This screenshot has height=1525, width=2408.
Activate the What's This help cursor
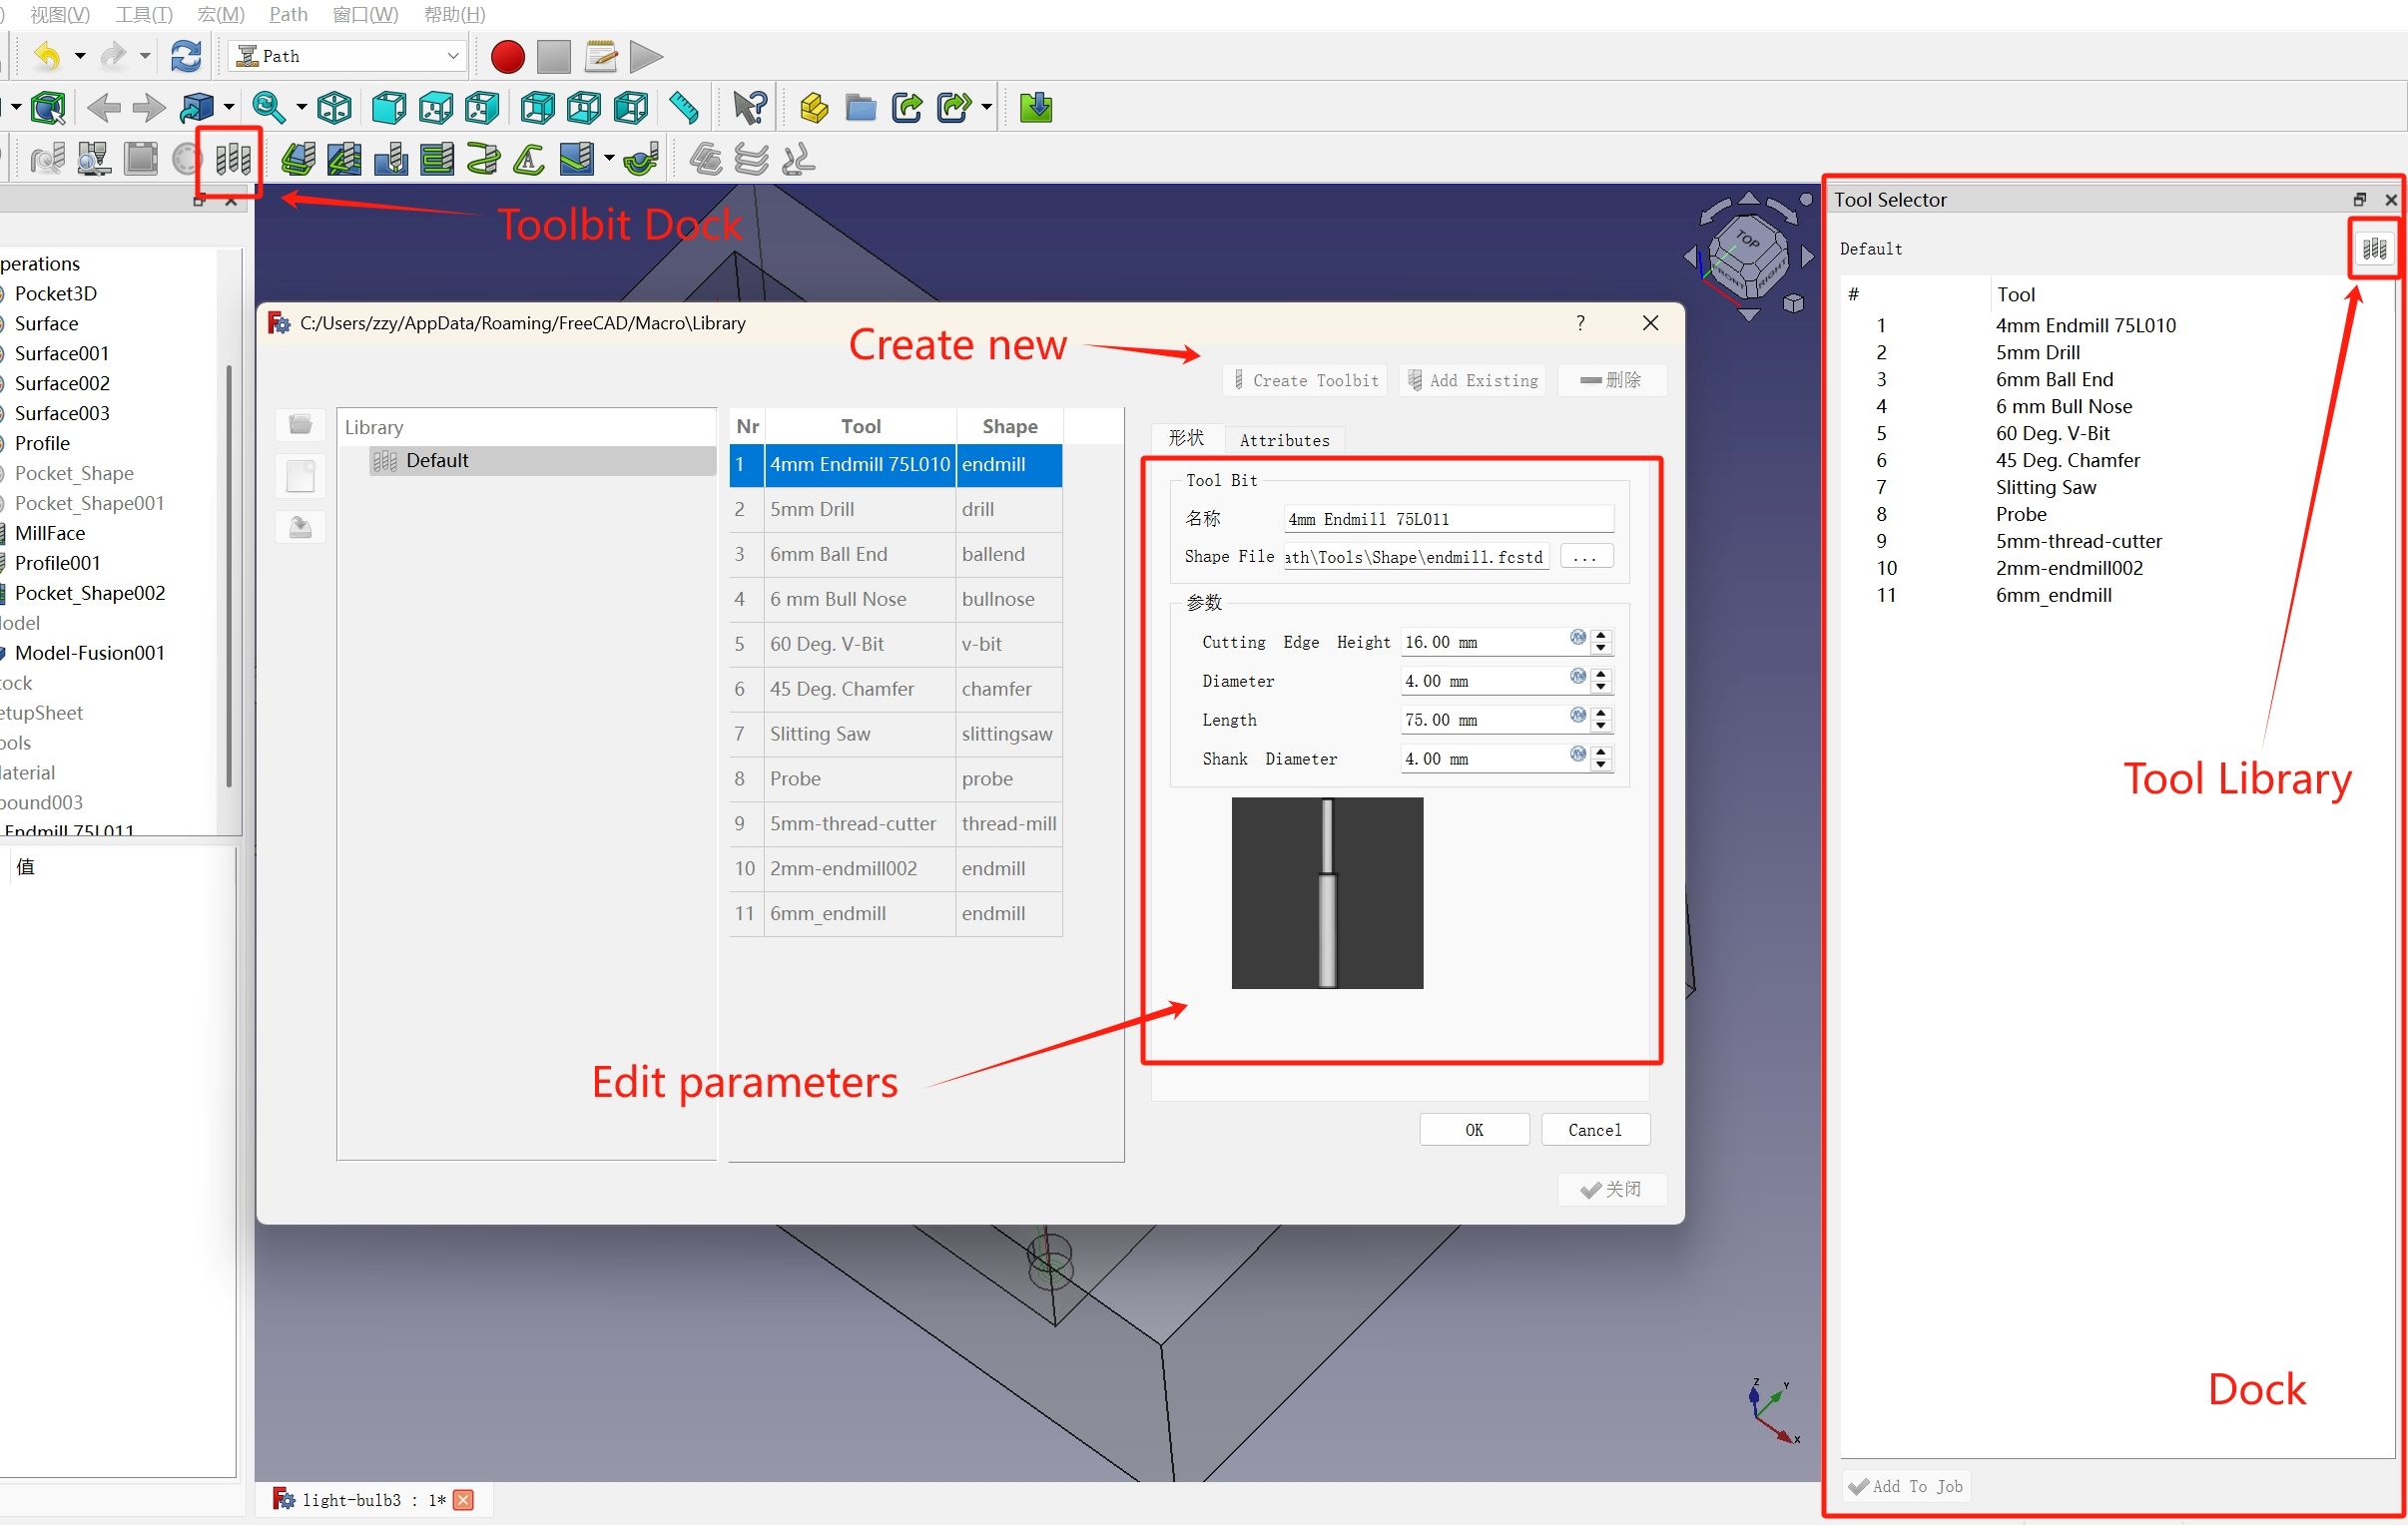point(749,107)
